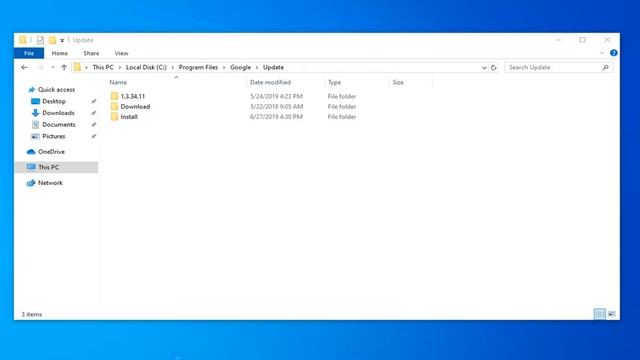Click This PC in address bar

click(x=103, y=67)
